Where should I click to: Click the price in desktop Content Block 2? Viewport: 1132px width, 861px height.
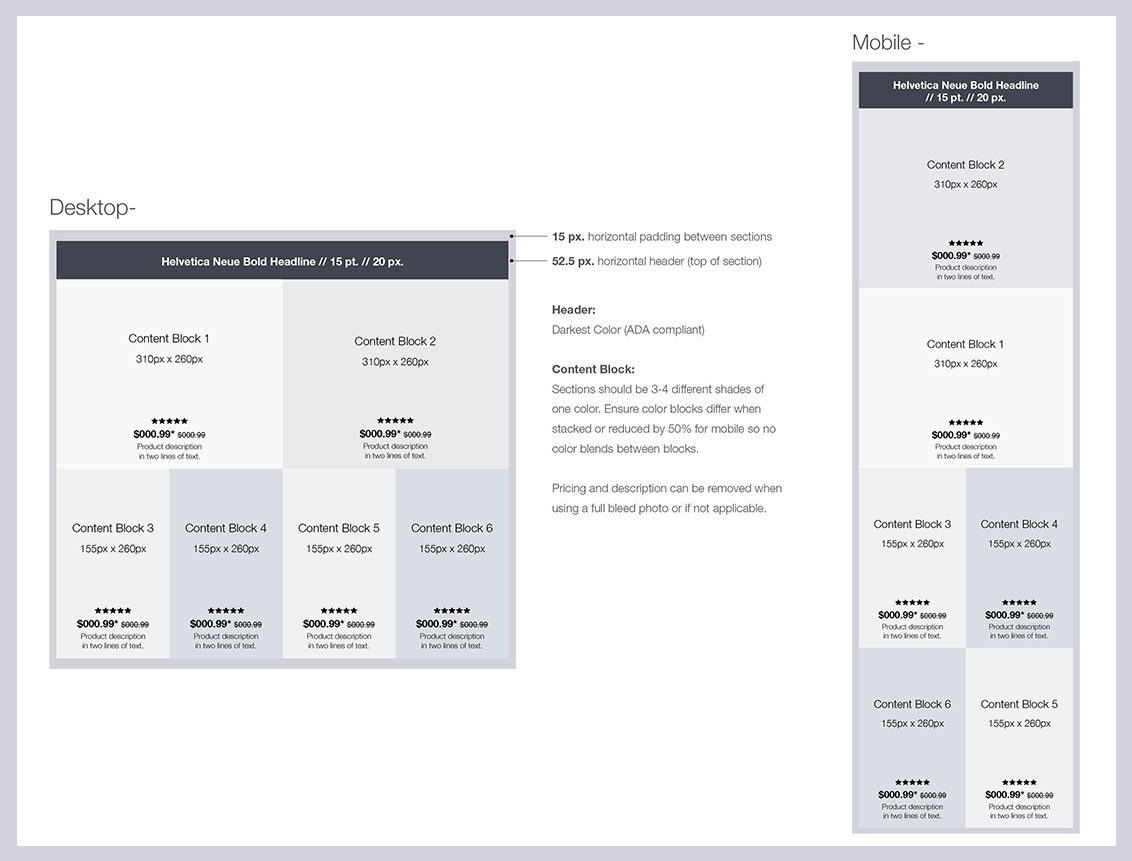click(x=395, y=434)
